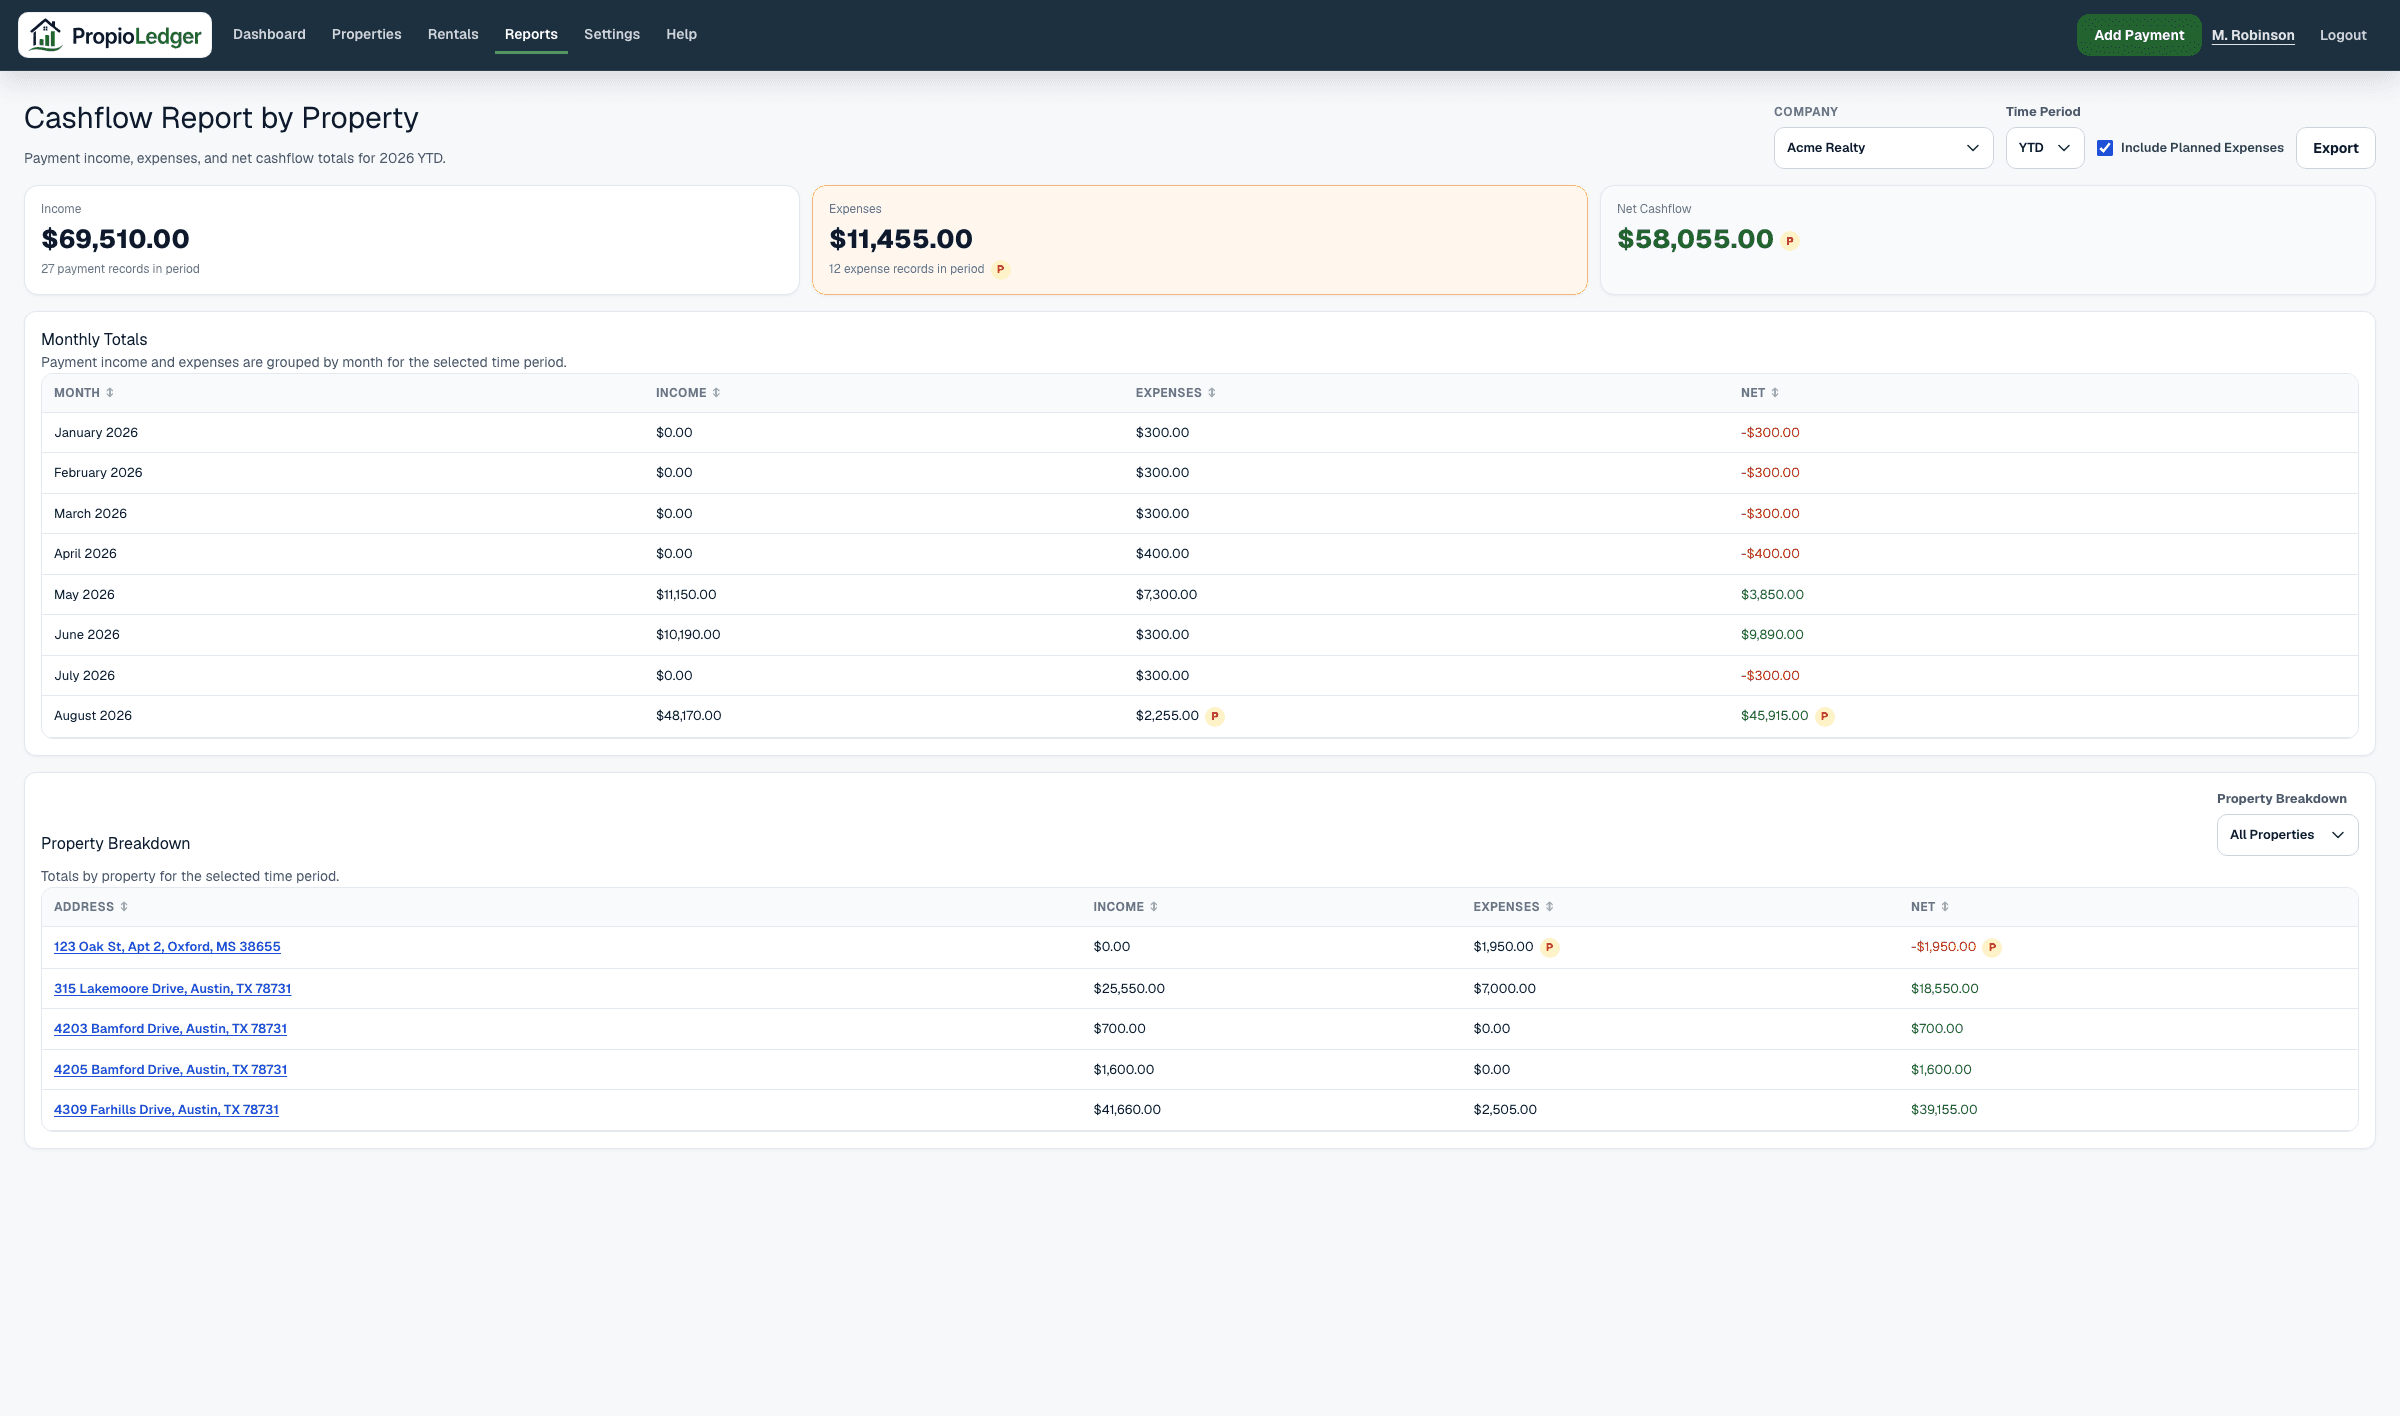Click the Export button

coord(2335,148)
